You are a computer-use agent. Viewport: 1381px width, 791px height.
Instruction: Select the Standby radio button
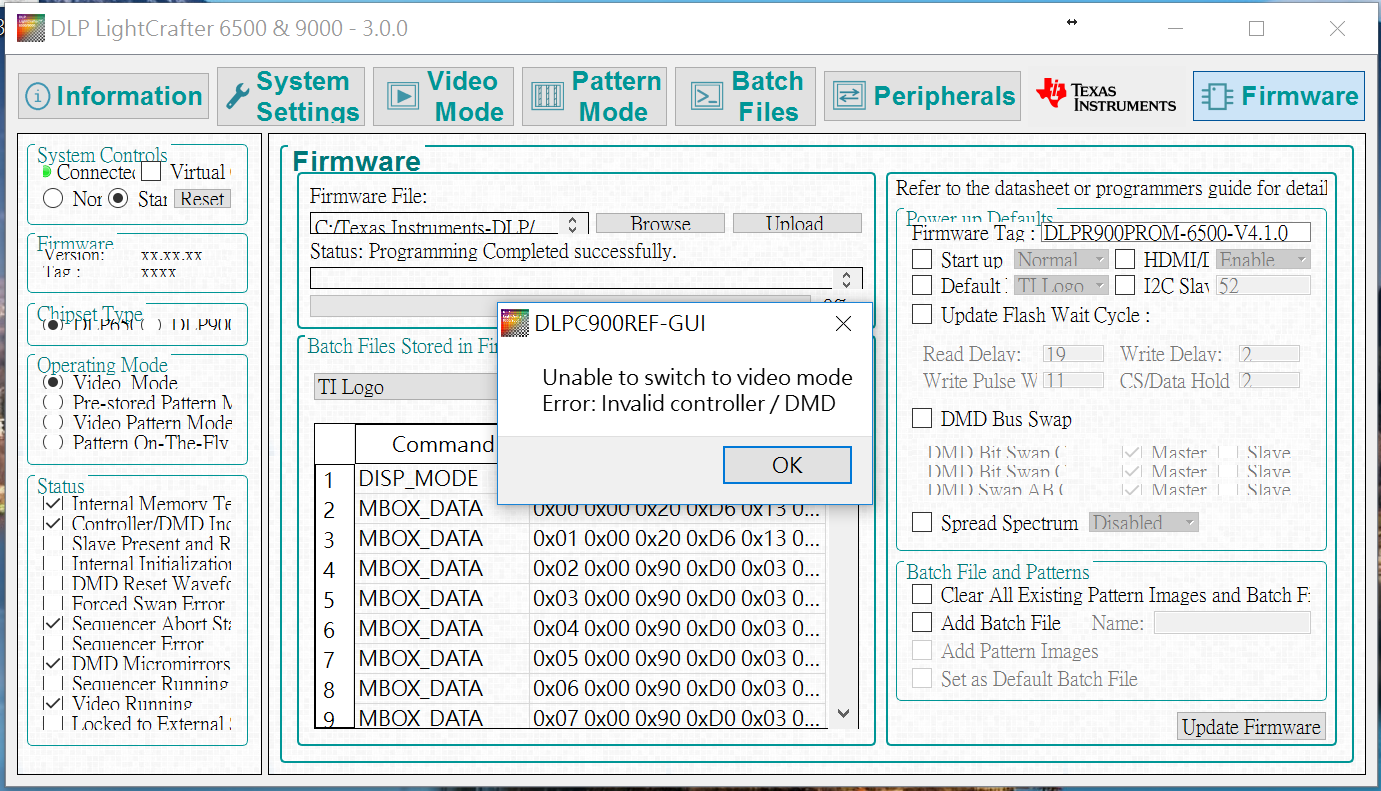coord(119,198)
